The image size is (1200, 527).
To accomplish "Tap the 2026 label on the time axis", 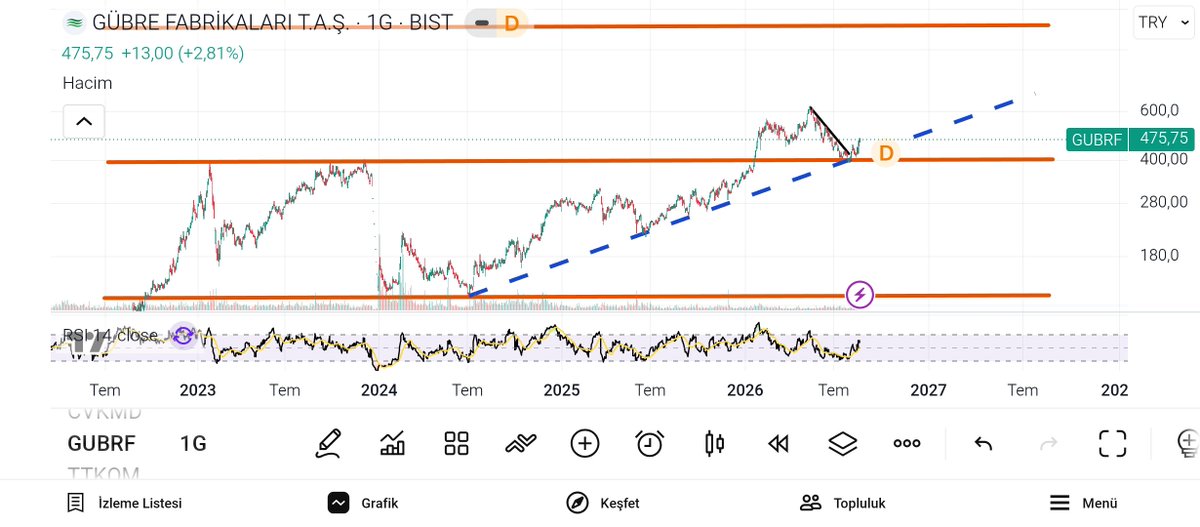I will tap(745, 390).
